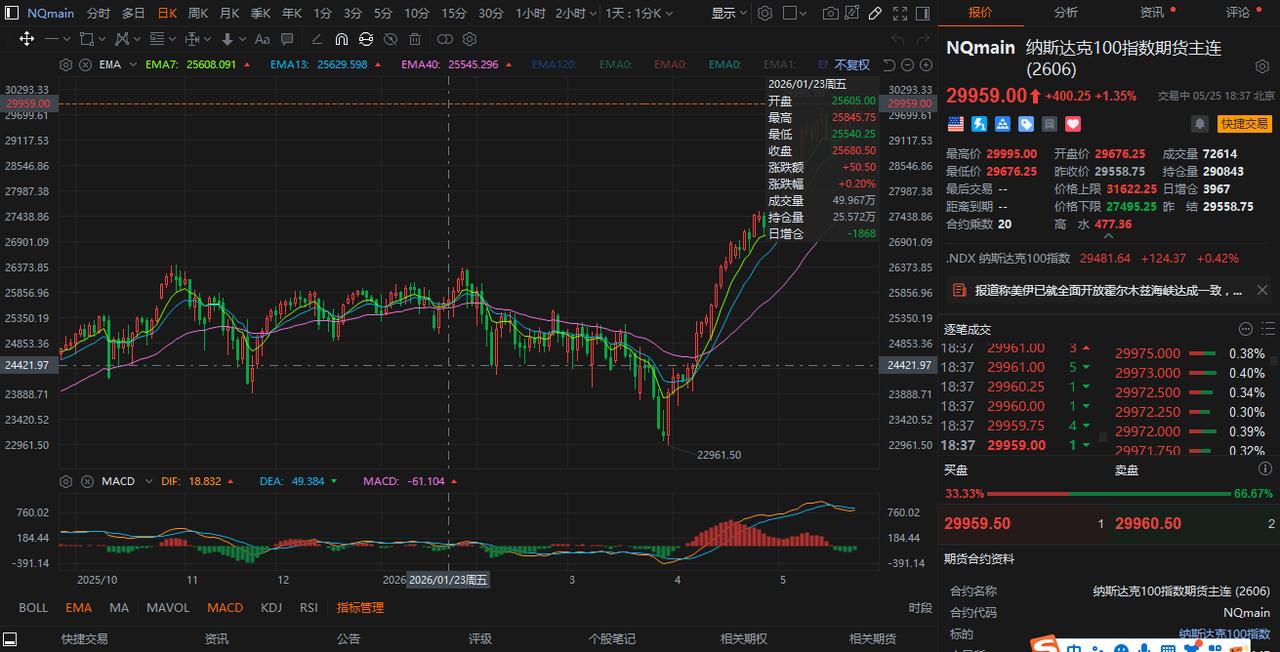1280x652 pixels.
Task: Open drawing settings gear in toolbar
Action: [x=469, y=39]
